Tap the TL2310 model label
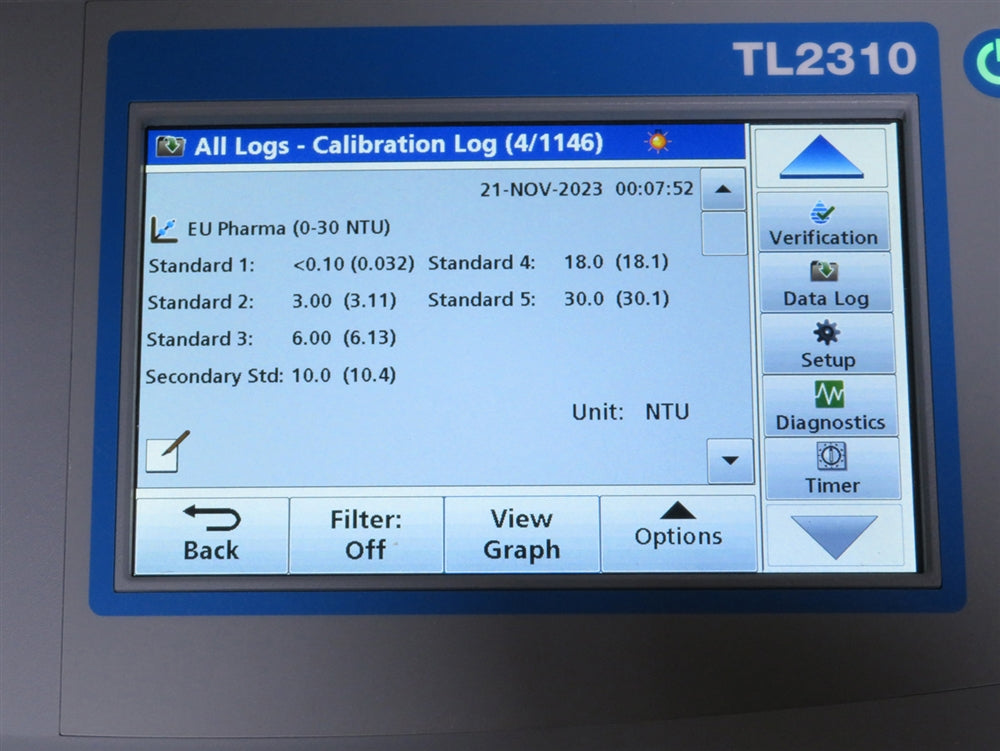The width and height of the screenshot is (1000, 751). (825, 59)
